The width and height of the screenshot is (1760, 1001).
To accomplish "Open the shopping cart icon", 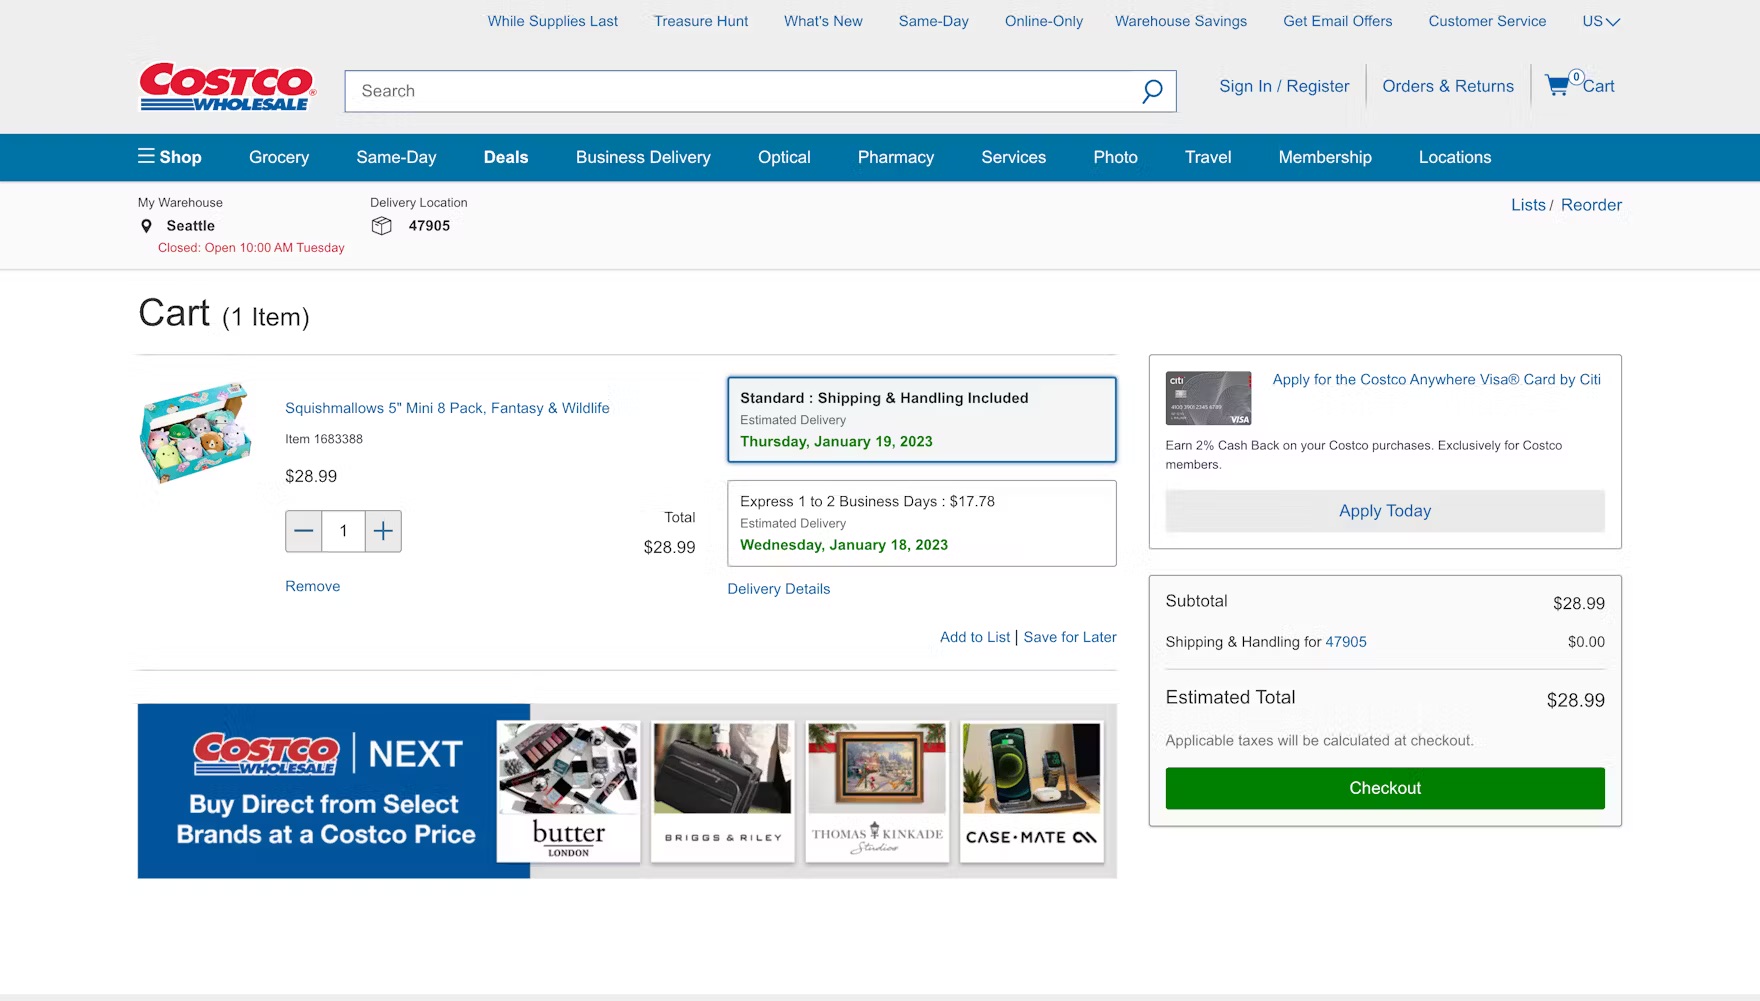I will tap(1558, 86).
